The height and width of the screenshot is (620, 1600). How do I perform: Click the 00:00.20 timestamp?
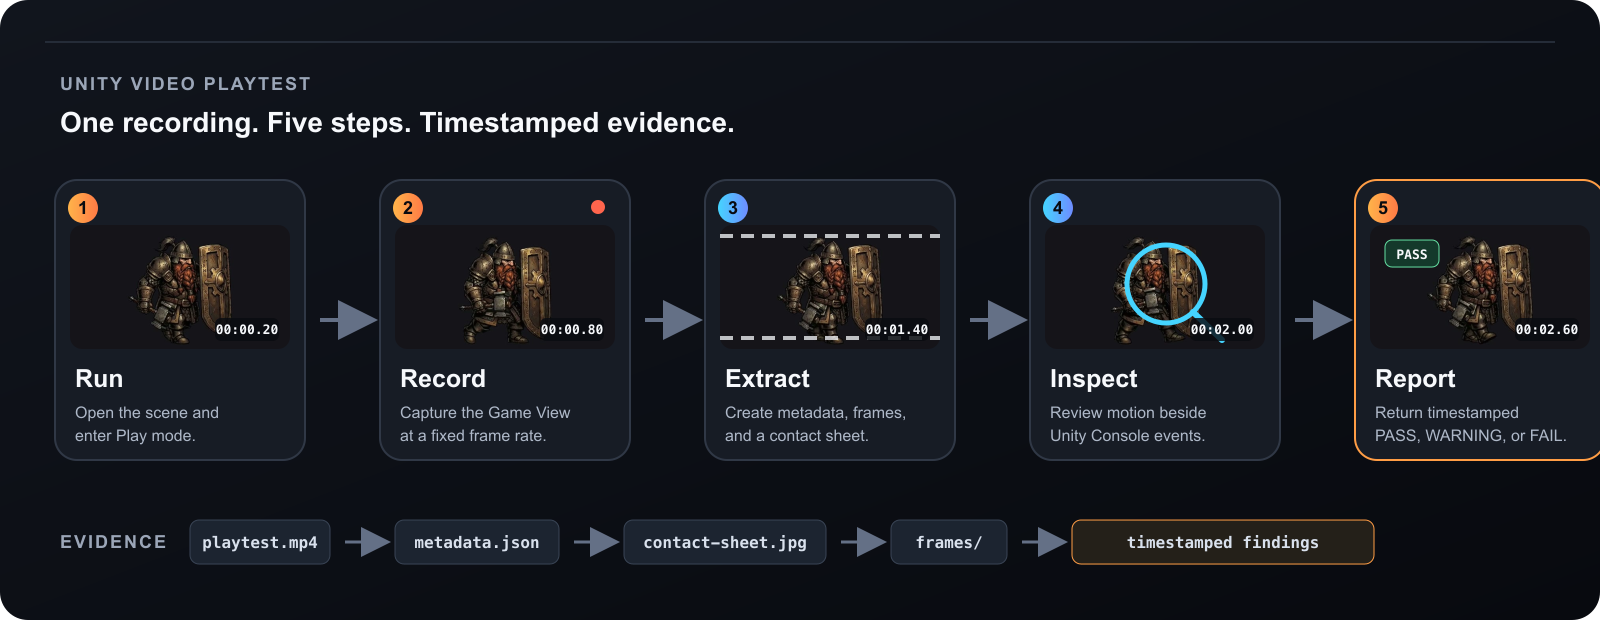[x=247, y=329]
